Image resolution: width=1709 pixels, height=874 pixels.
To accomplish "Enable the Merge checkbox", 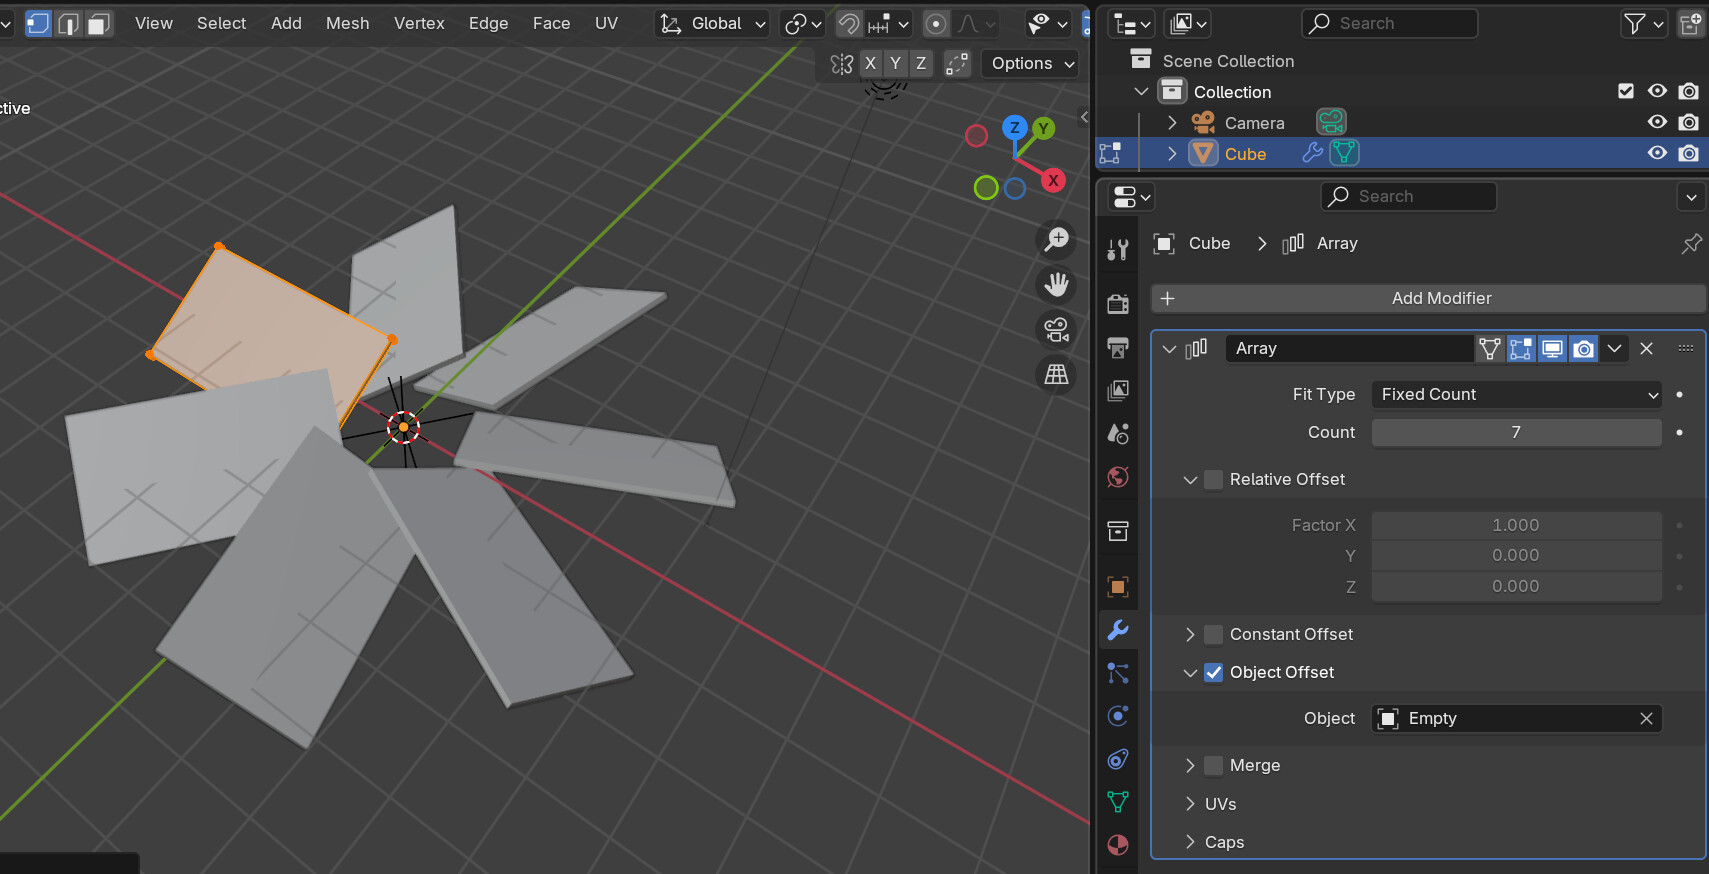I will coord(1213,765).
